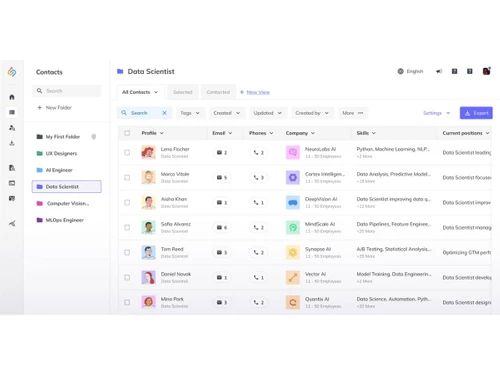500x375 pixels.
Task: Open the list view icon in sidebar
Action: pyautogui.click(x=12, y=112)
